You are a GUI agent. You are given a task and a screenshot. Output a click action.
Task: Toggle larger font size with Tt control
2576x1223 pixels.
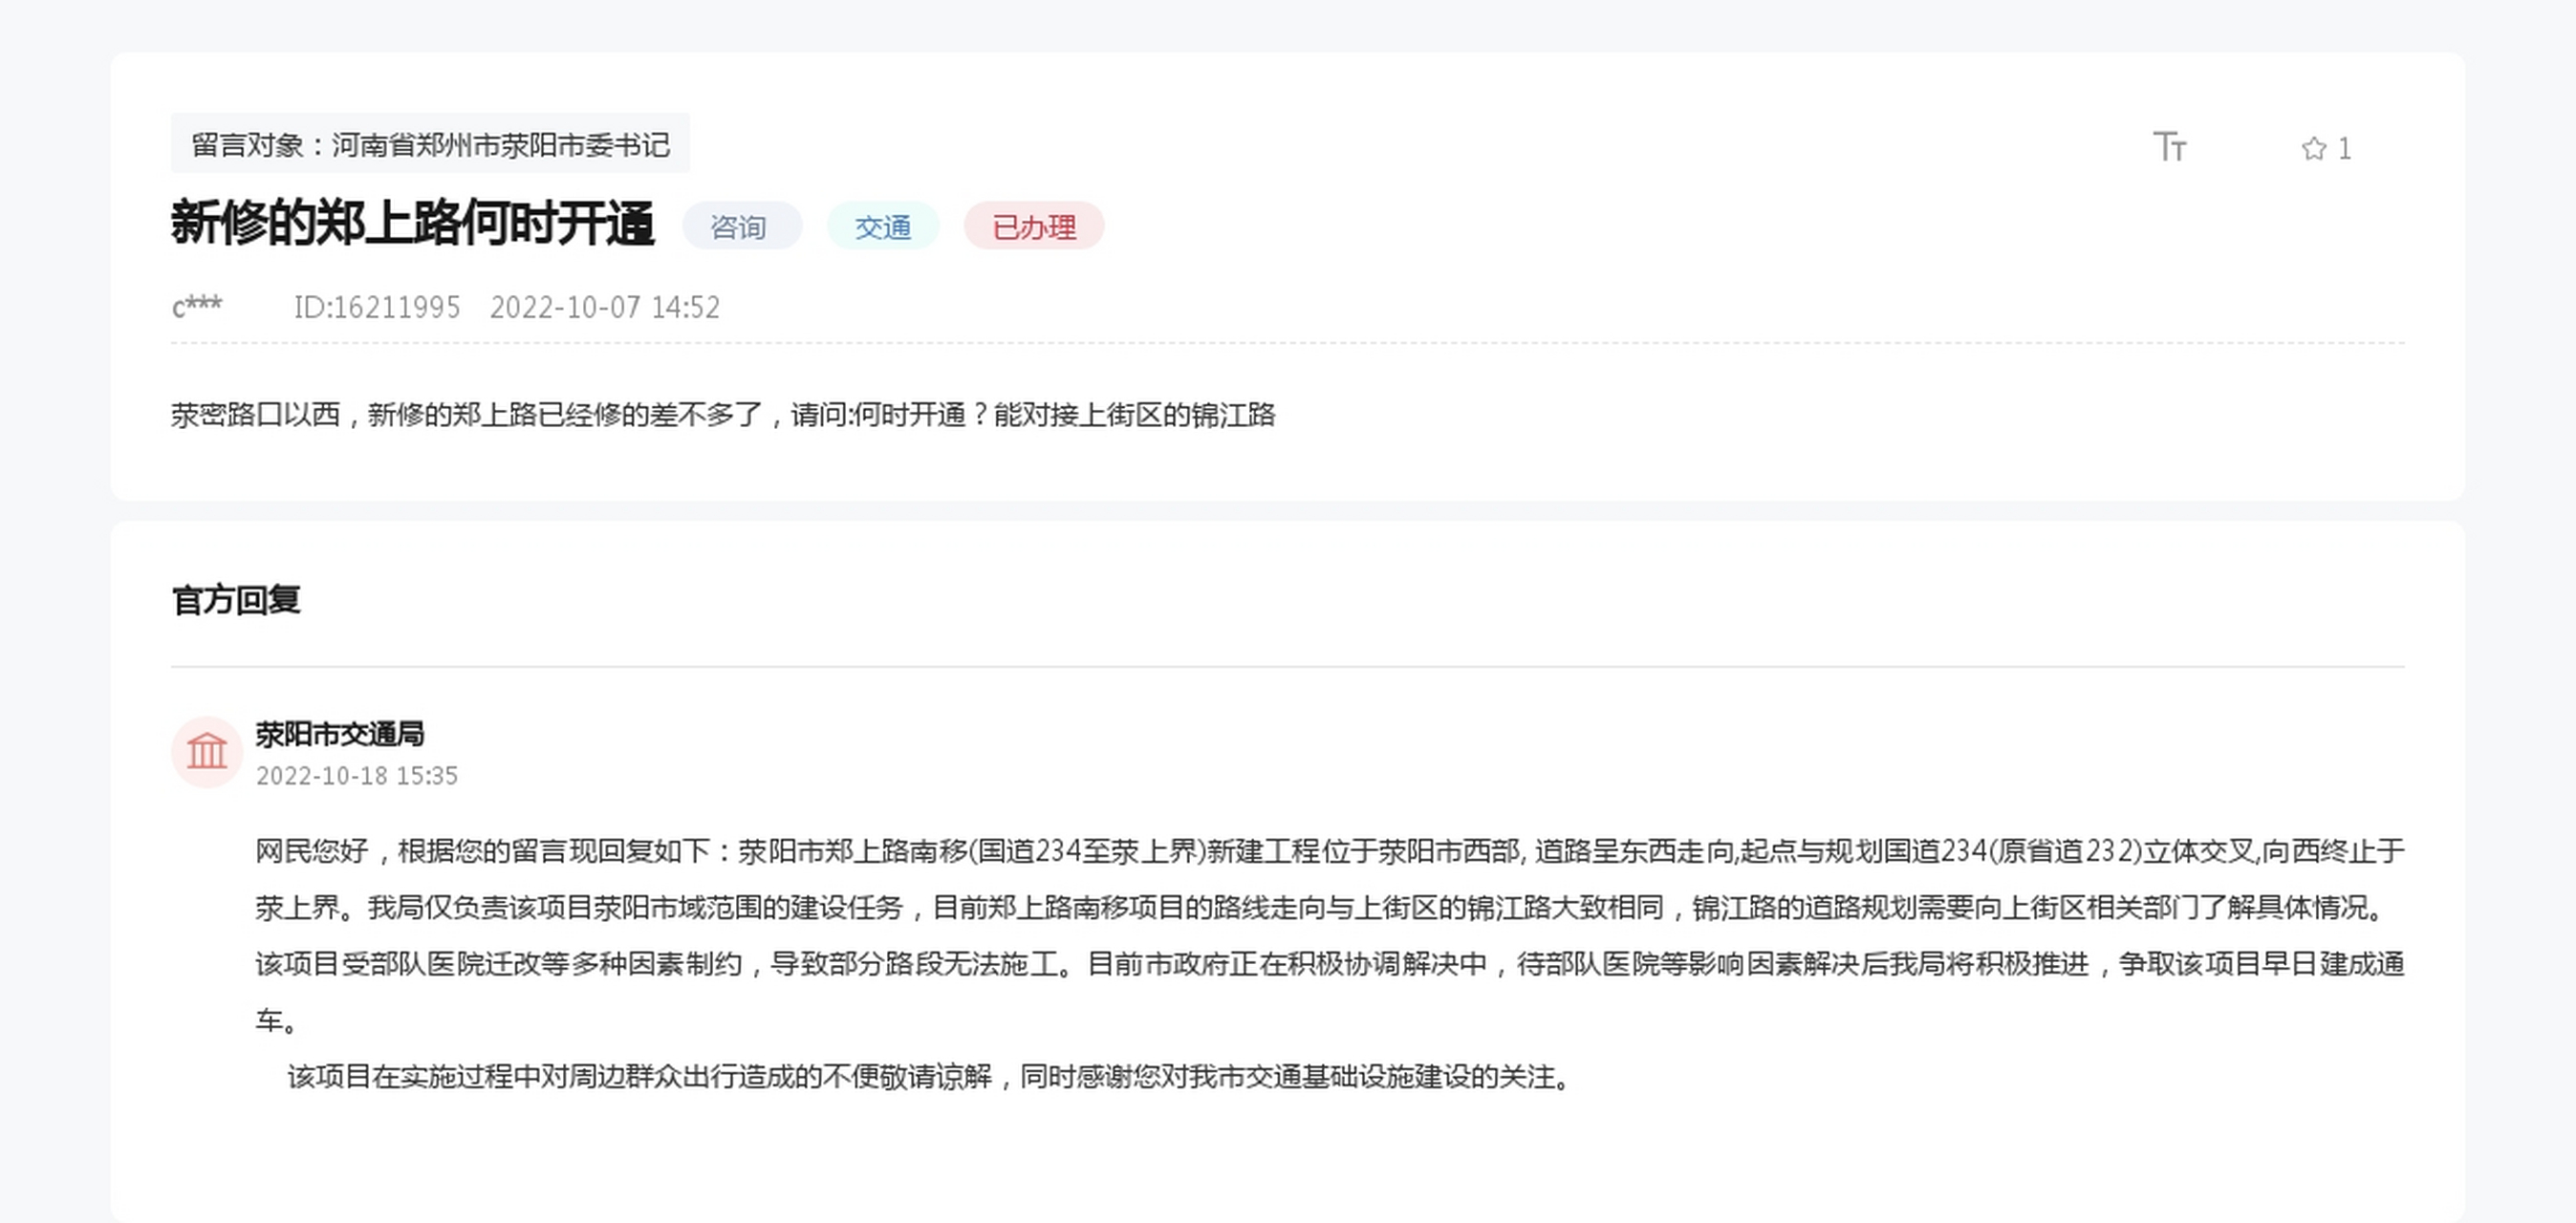2171,147
